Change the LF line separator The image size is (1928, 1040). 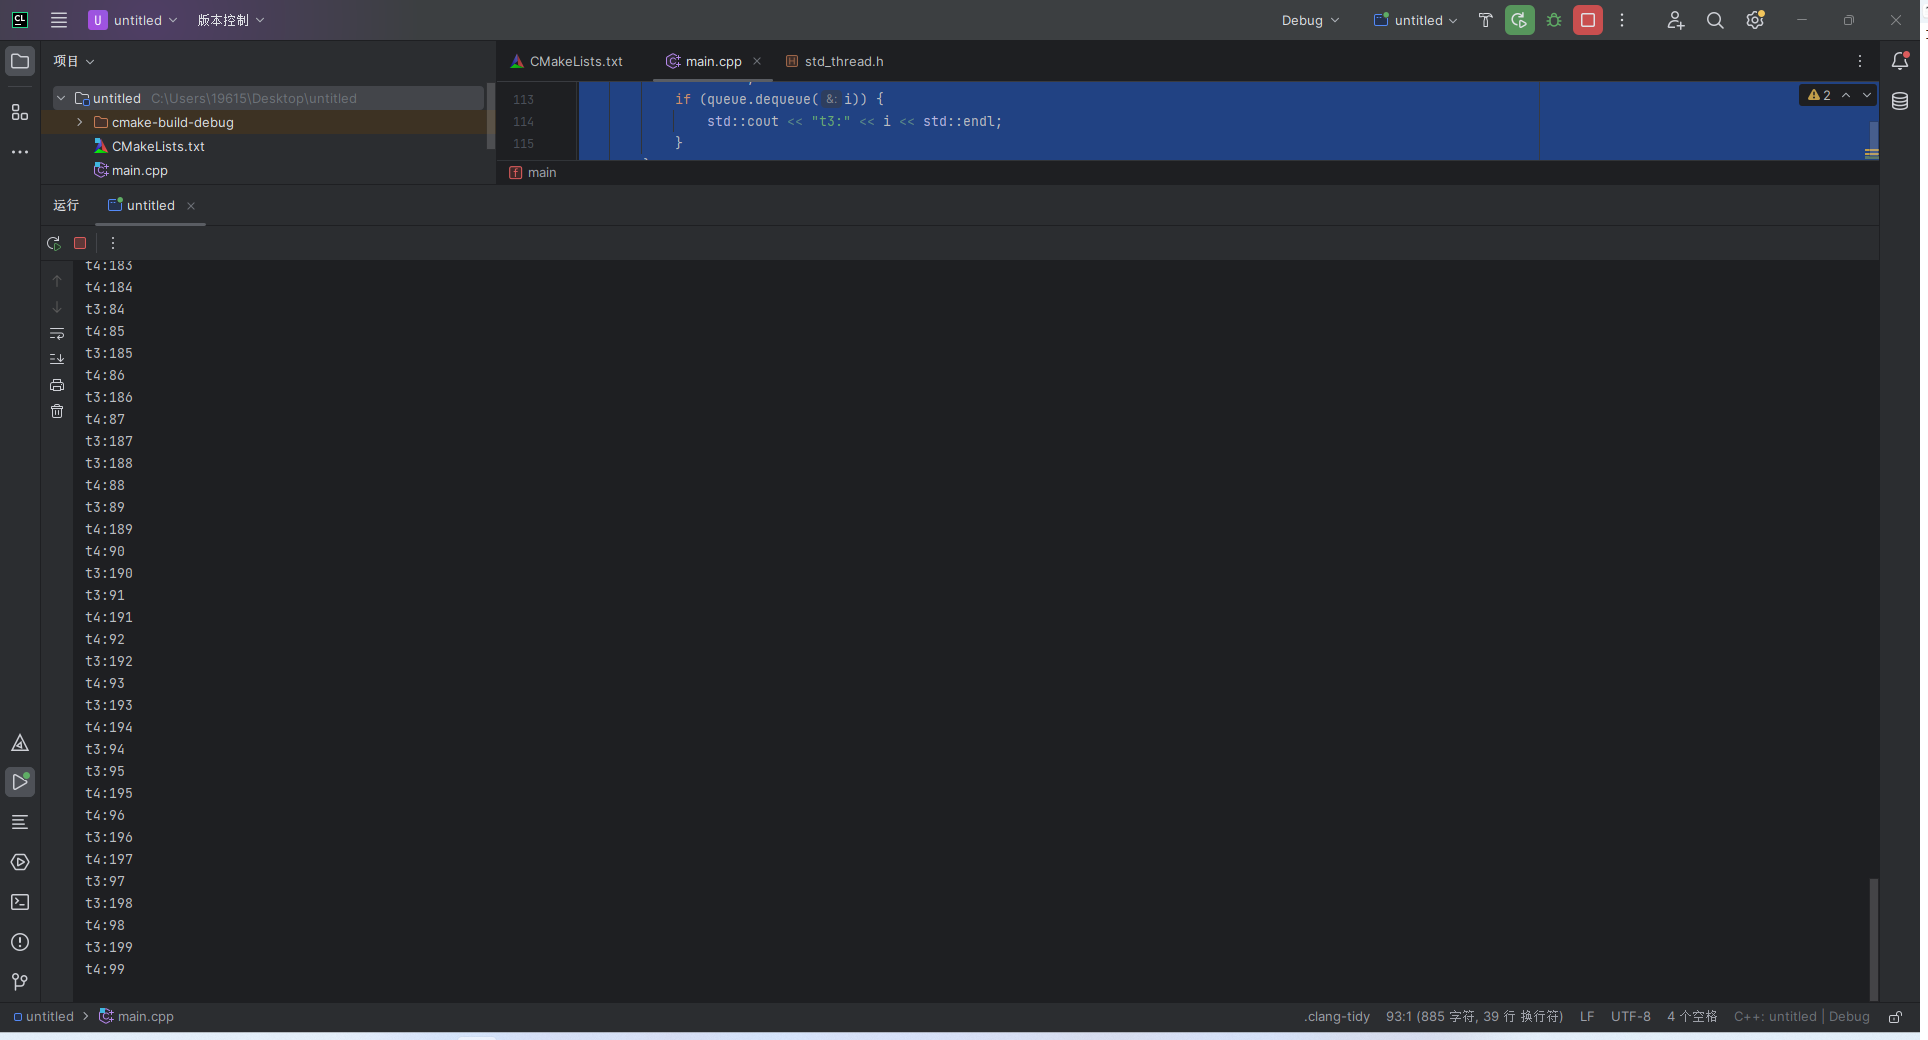click(1587, 1016)
